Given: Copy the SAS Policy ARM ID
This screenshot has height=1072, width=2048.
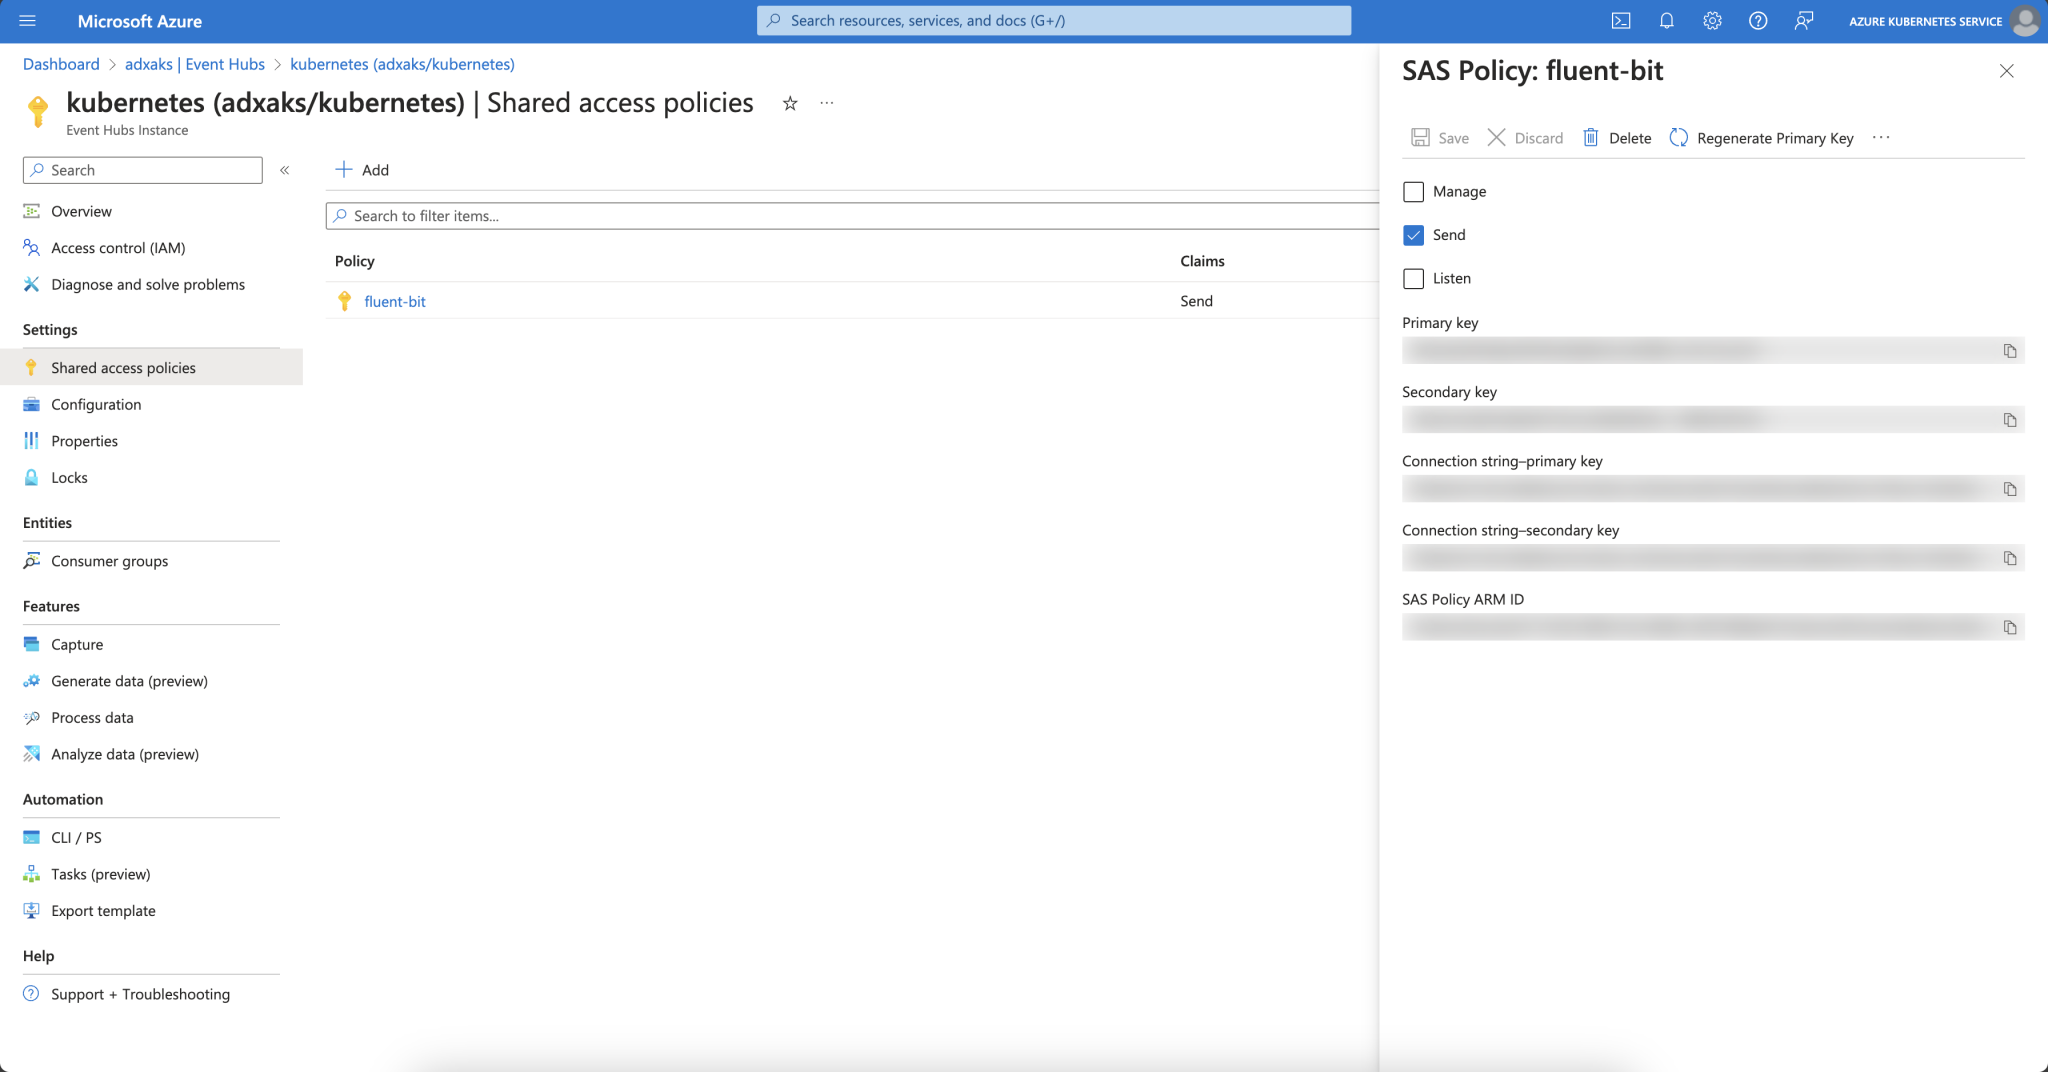Looking at the screenshot, I should click(2011, 627).
